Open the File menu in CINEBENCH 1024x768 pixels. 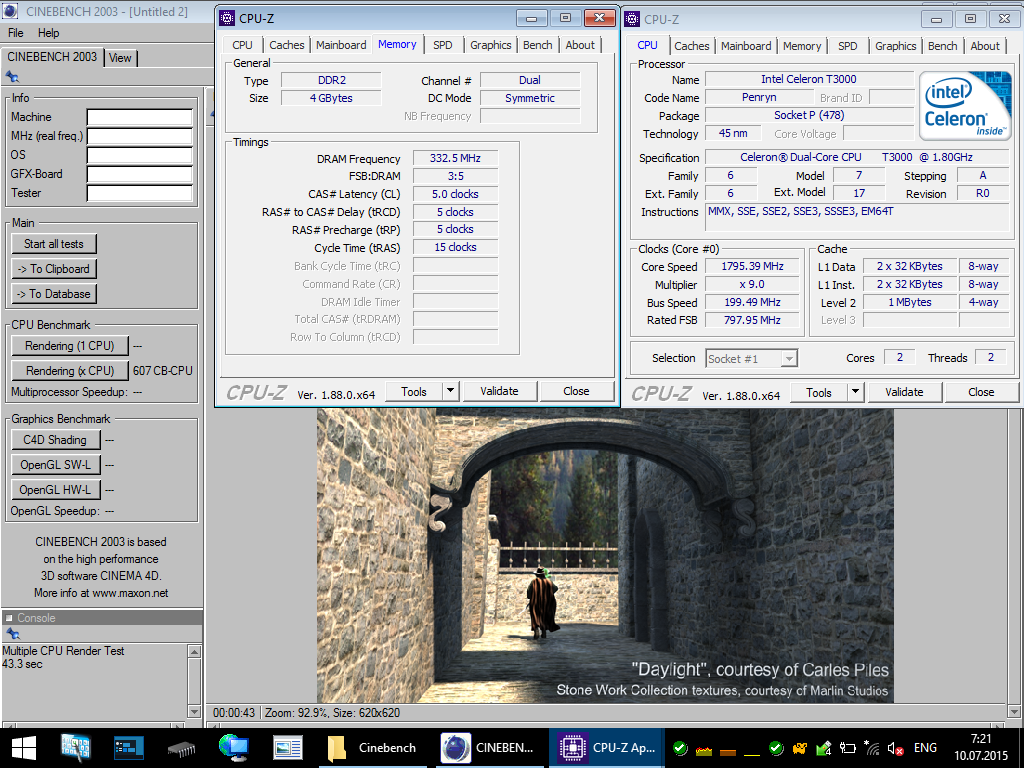(16, 33)
